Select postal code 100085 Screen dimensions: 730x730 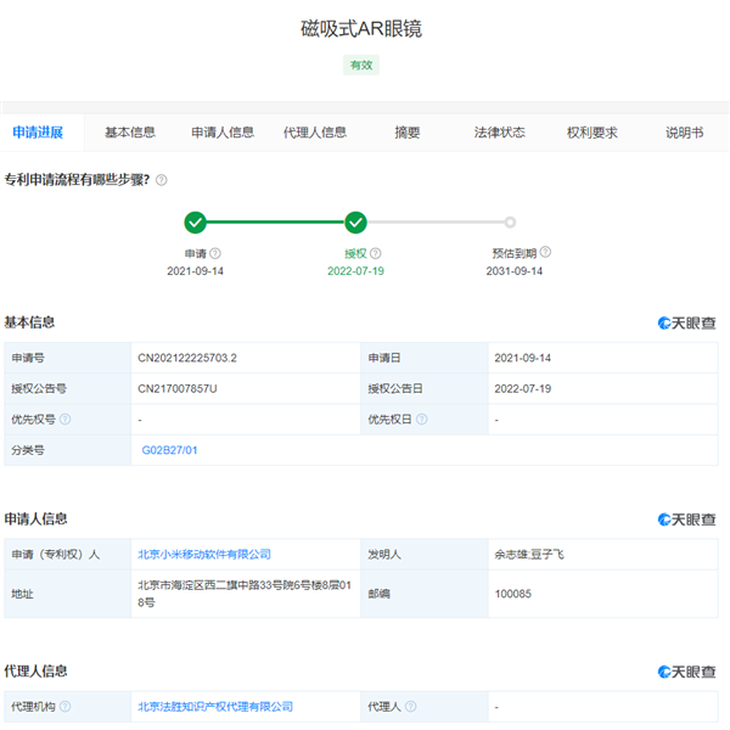click(x=513, y=594)
